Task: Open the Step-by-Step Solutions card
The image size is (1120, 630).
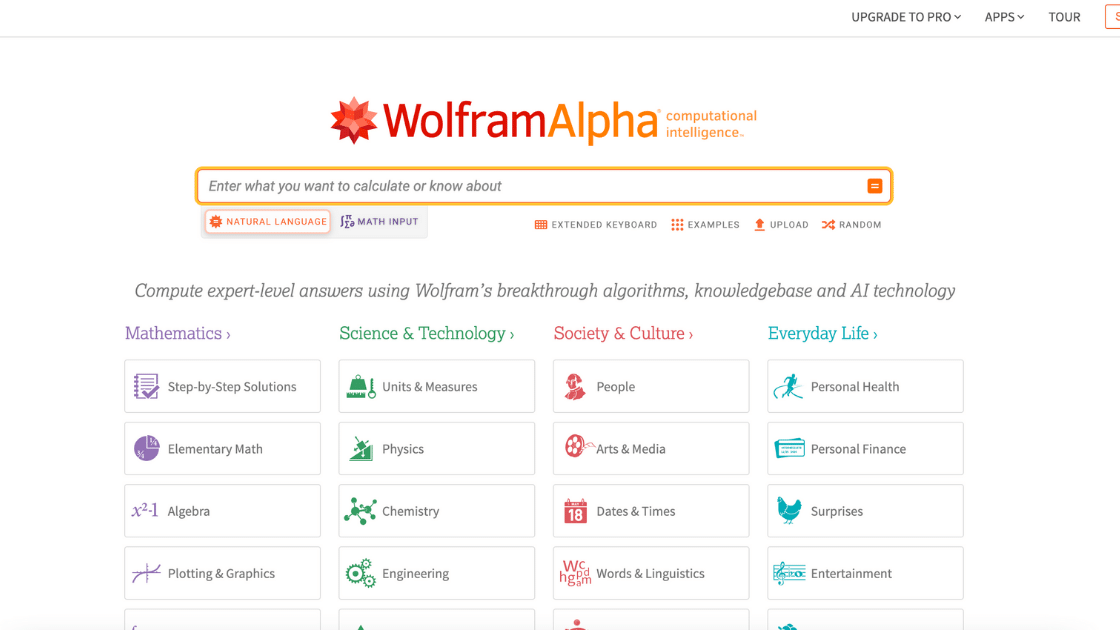Action: pyautogui.click(x=222, y=386)
